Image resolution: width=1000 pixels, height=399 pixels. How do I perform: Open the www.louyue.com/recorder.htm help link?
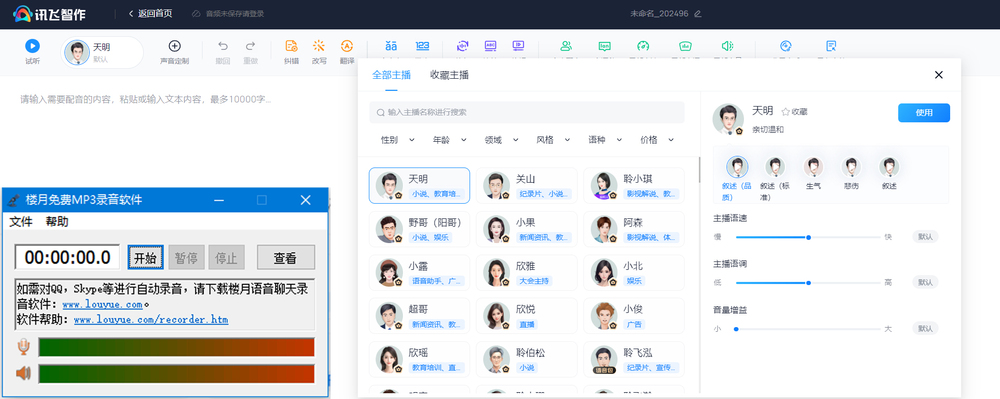[x=151, y=319]
